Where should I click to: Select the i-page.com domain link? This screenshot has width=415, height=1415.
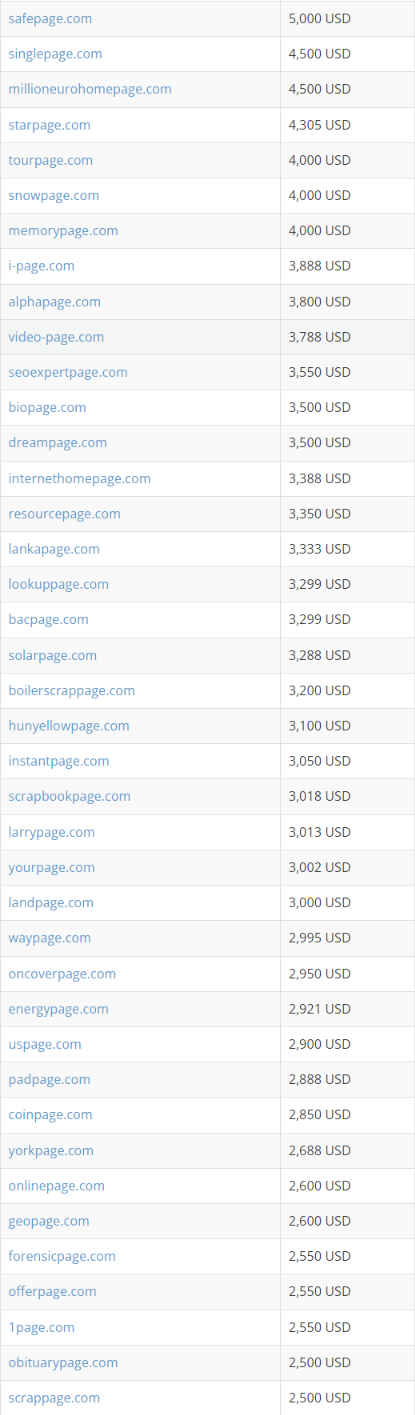tap(41, 266)
